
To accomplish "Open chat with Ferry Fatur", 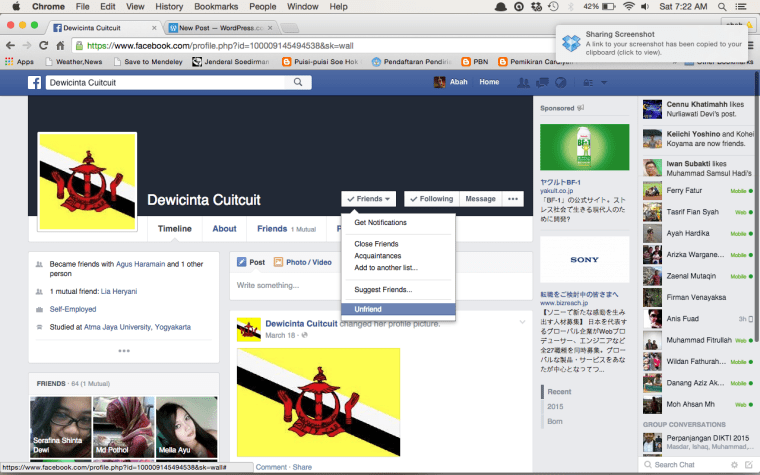I will (x=698, y=190).
